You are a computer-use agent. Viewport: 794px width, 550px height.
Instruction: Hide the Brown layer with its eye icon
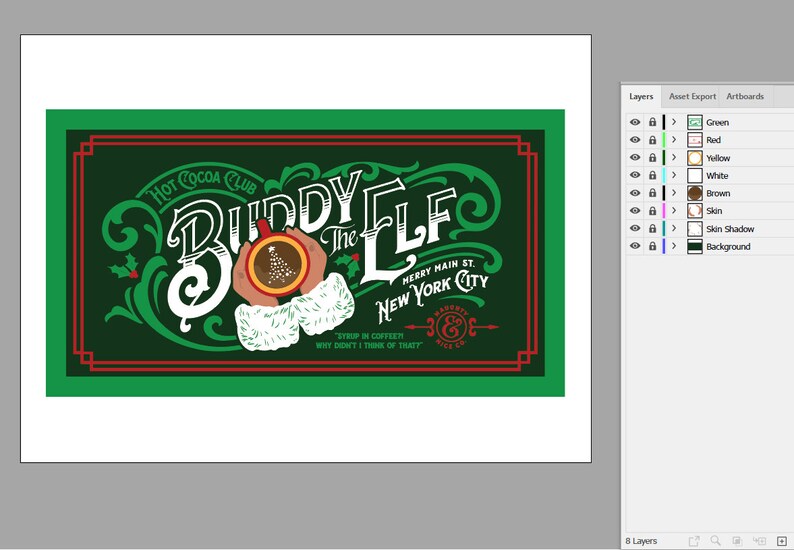coord(635,193)
